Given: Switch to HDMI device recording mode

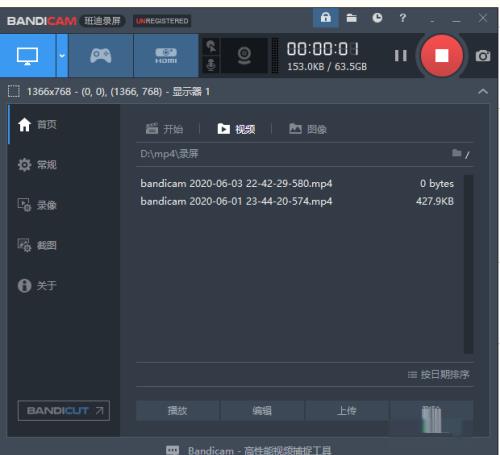Looking at the screenshot, I should pos(166,56).
